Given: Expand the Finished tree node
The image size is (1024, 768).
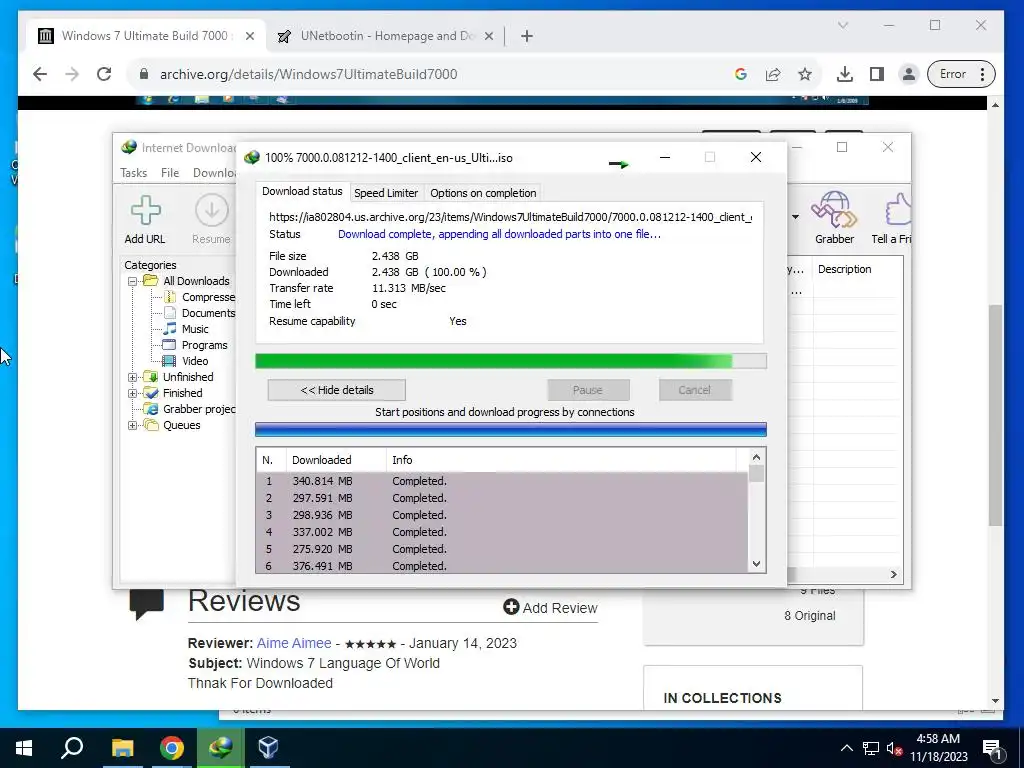Looking at the screenshot, I should (x=133, y=393).
